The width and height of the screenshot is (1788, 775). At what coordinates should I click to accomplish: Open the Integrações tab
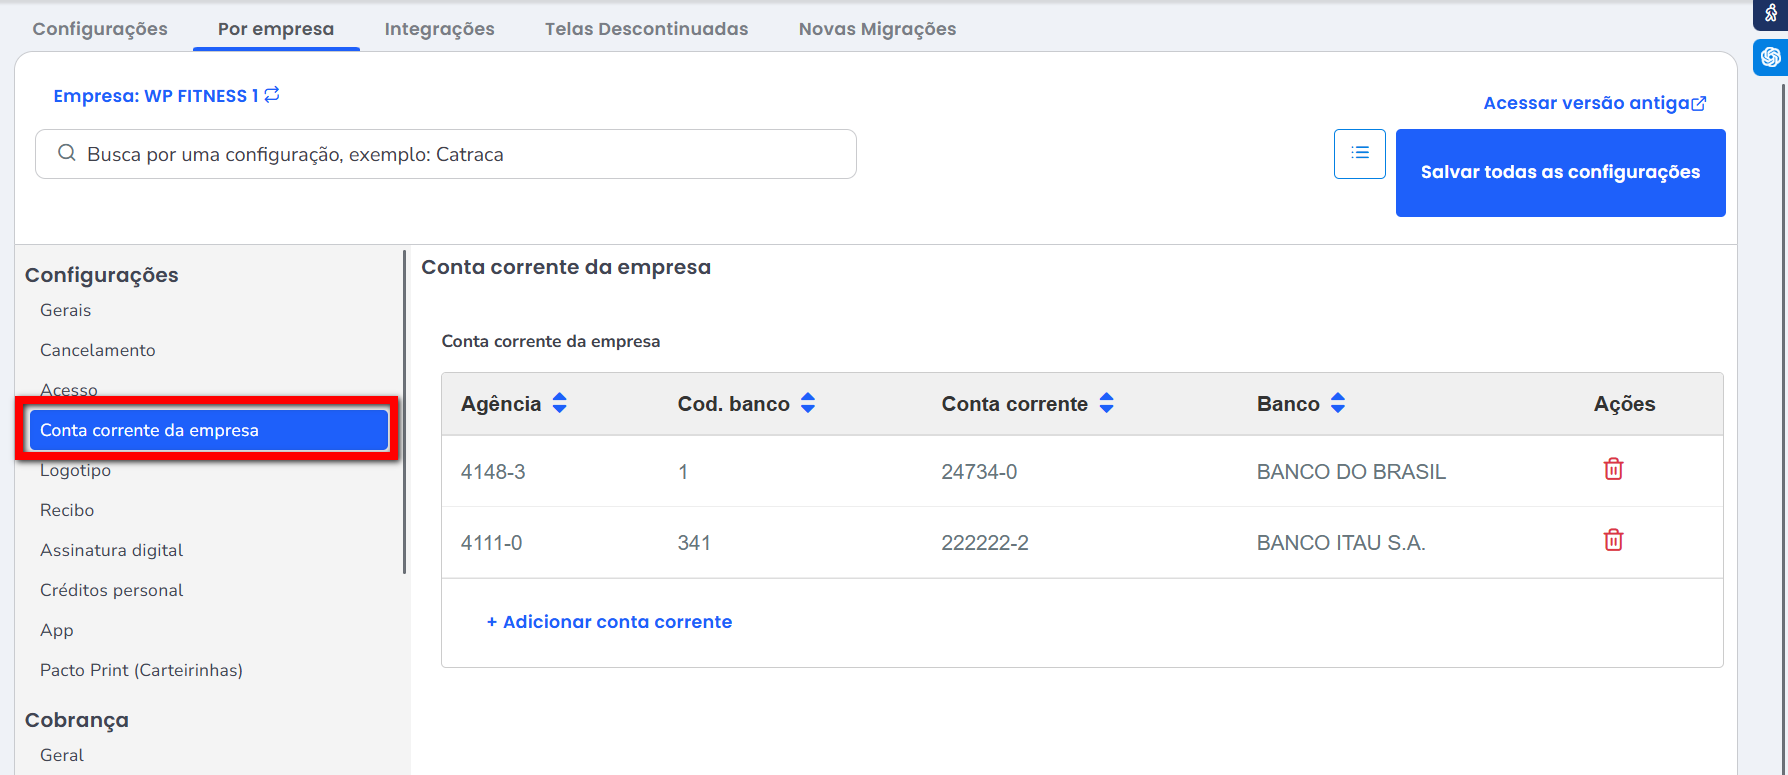pyautogui.click(x=439, y=29)
